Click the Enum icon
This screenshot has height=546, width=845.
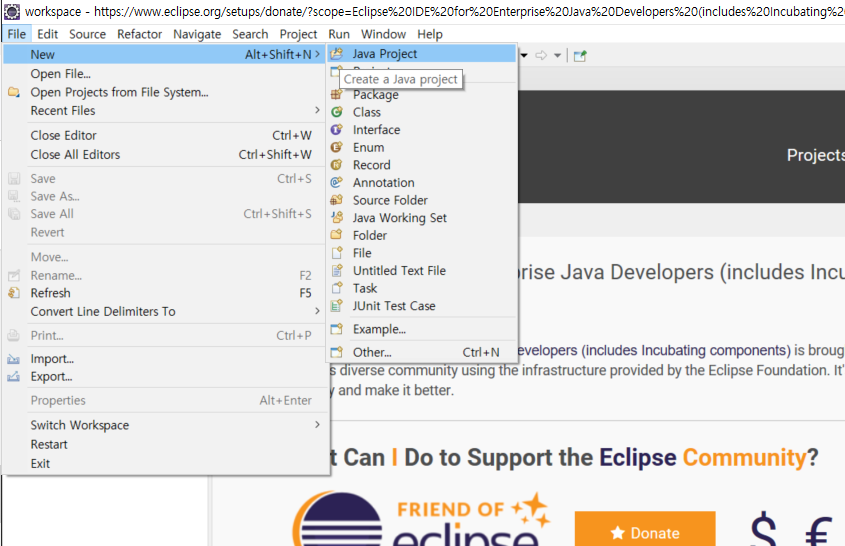click(x=337, y=147)
